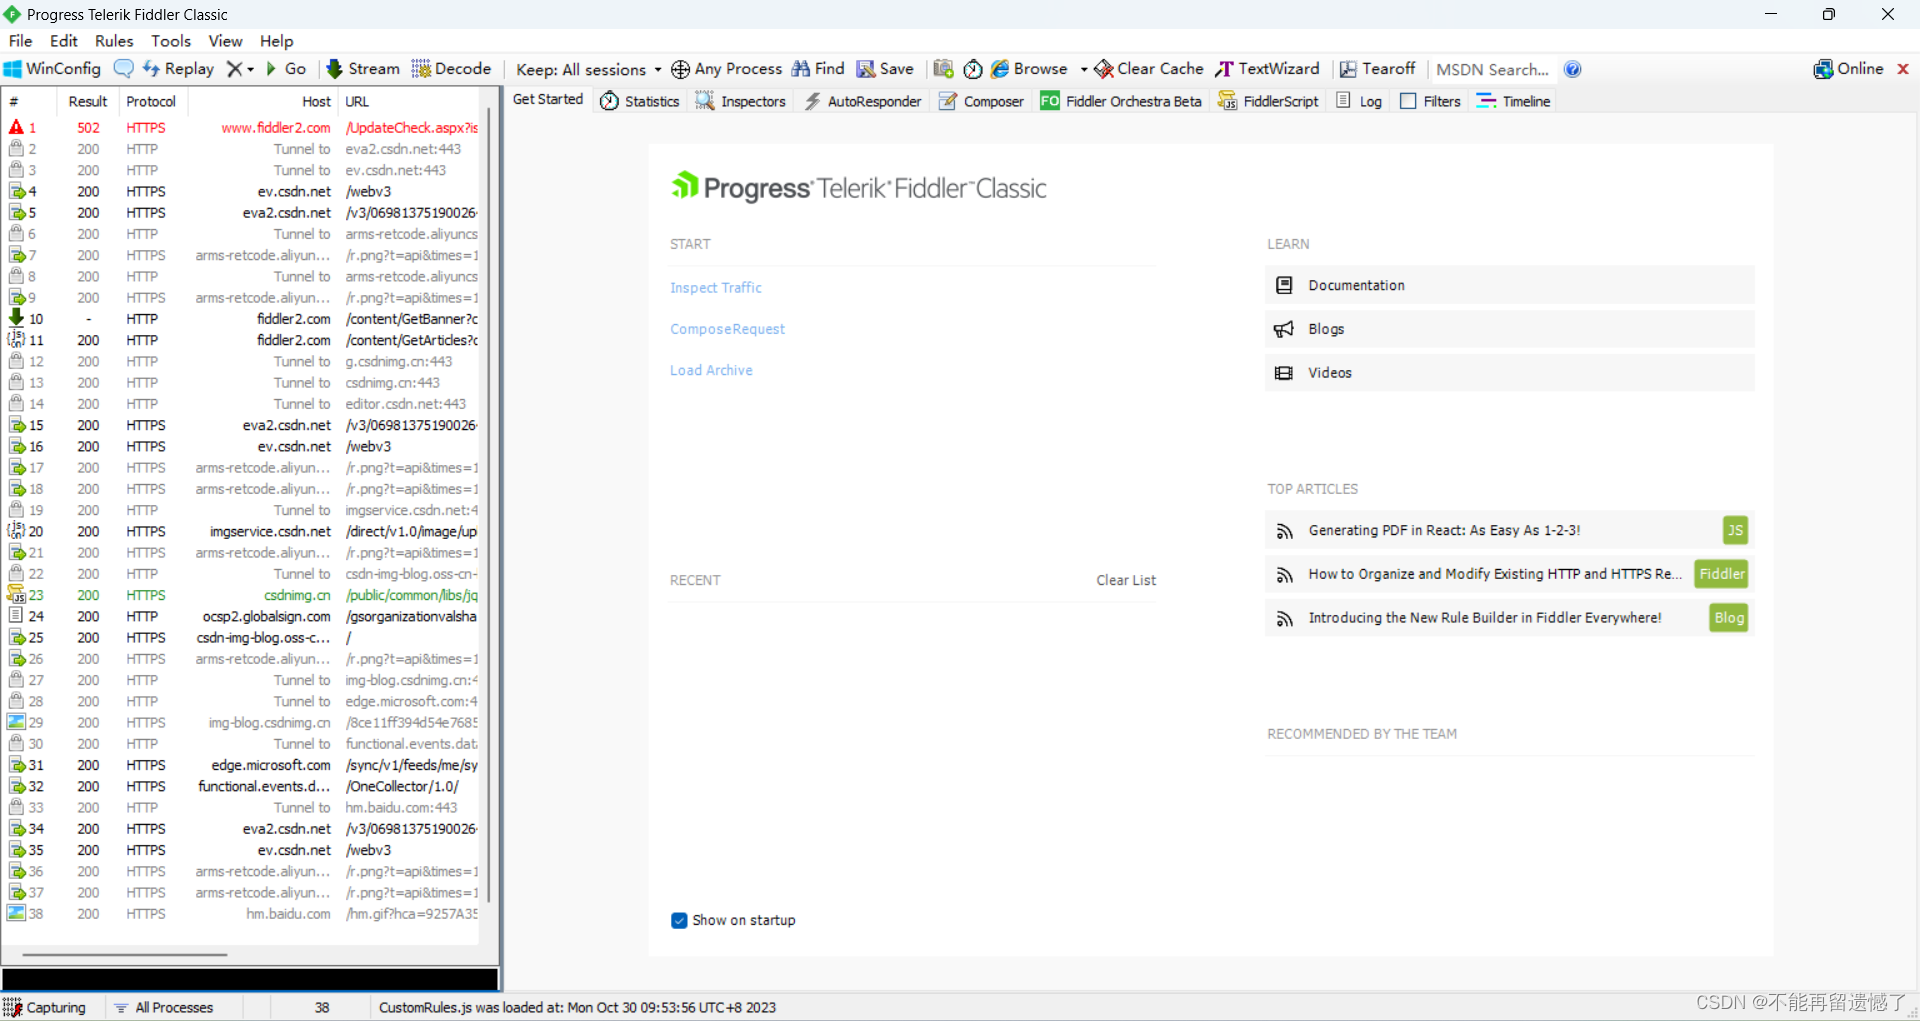Switch to the Statistics tab
Image resolution: width=1920 pixels, height=1021 pixels.
tap(640, 101)
